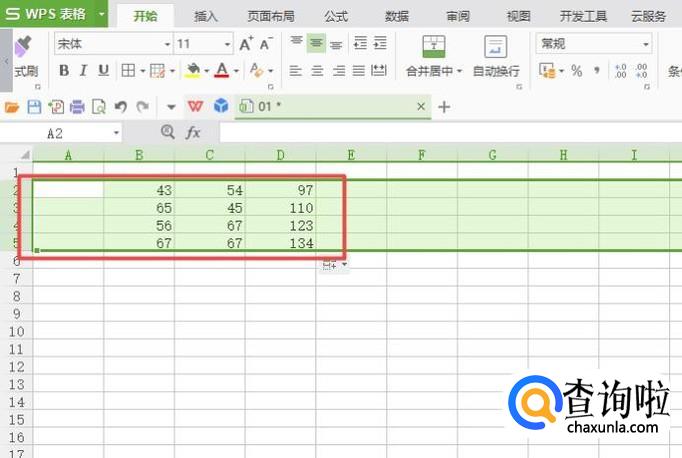Viewport: 682px width, 458px height.
Task: Switch to the 公式 ribbon tab
Action: coord(336,17)
